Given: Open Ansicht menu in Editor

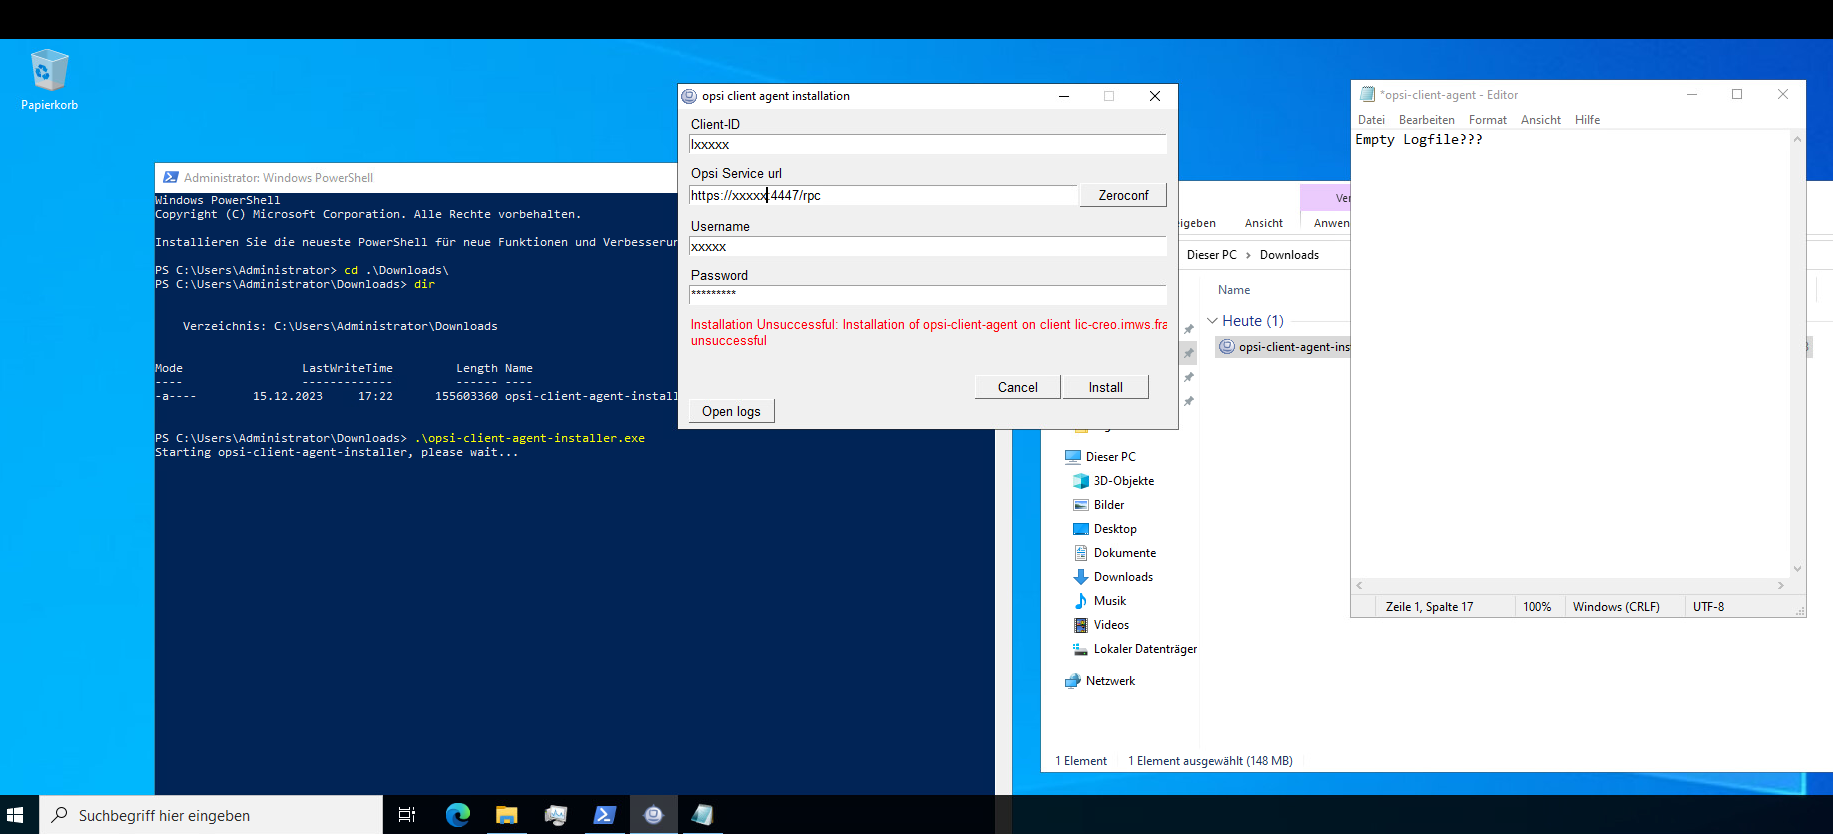Looking at the screenshot, I should coord(1540,120).
